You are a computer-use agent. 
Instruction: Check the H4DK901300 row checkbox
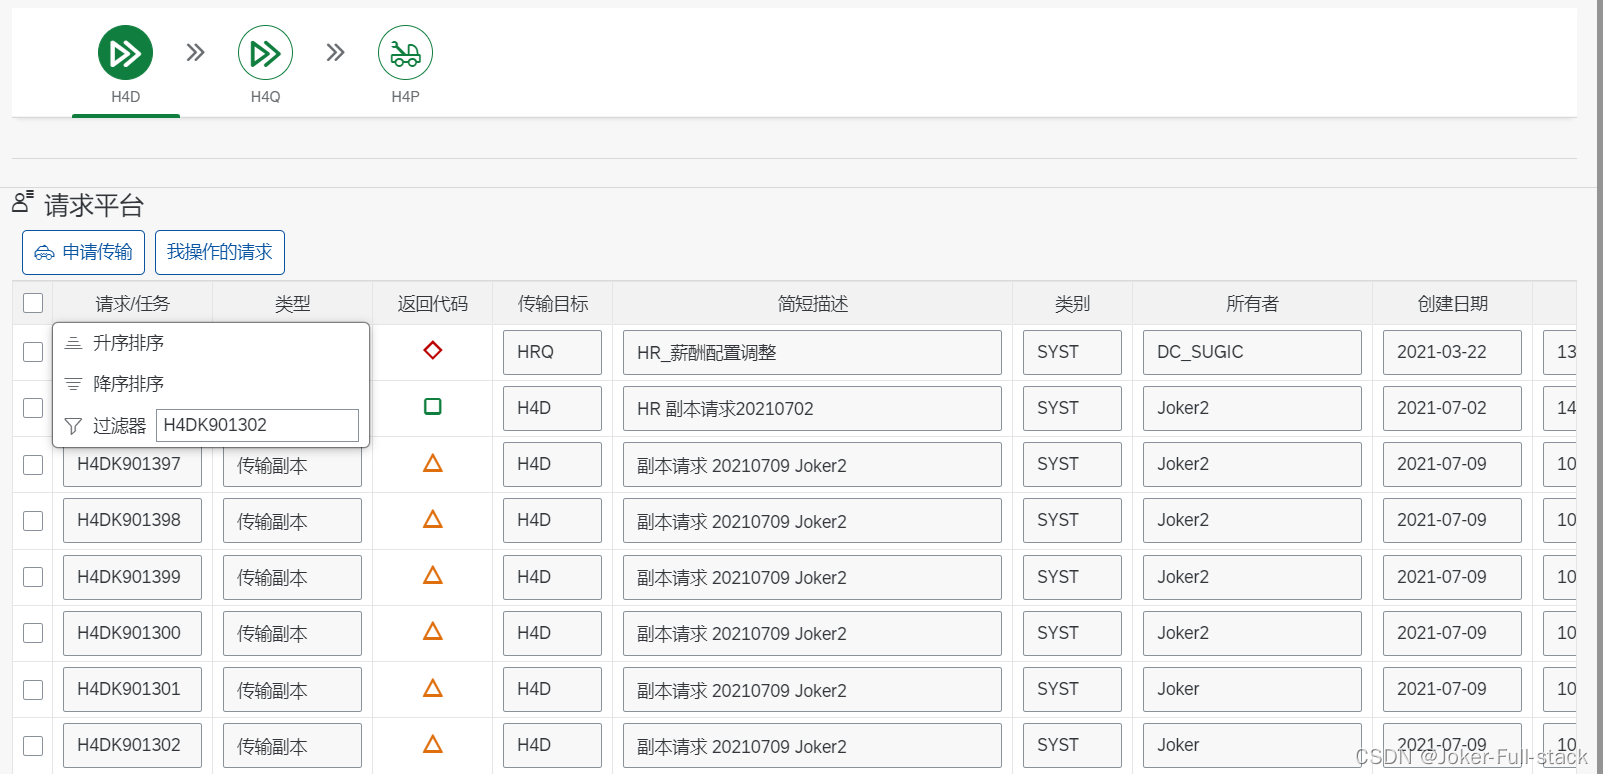point(33,633)
